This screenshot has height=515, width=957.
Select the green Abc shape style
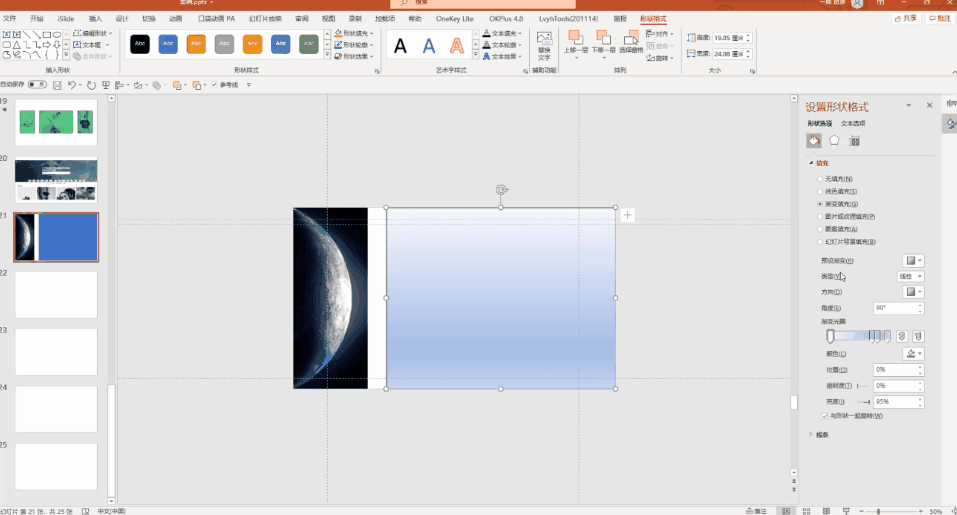coord(309,43)
